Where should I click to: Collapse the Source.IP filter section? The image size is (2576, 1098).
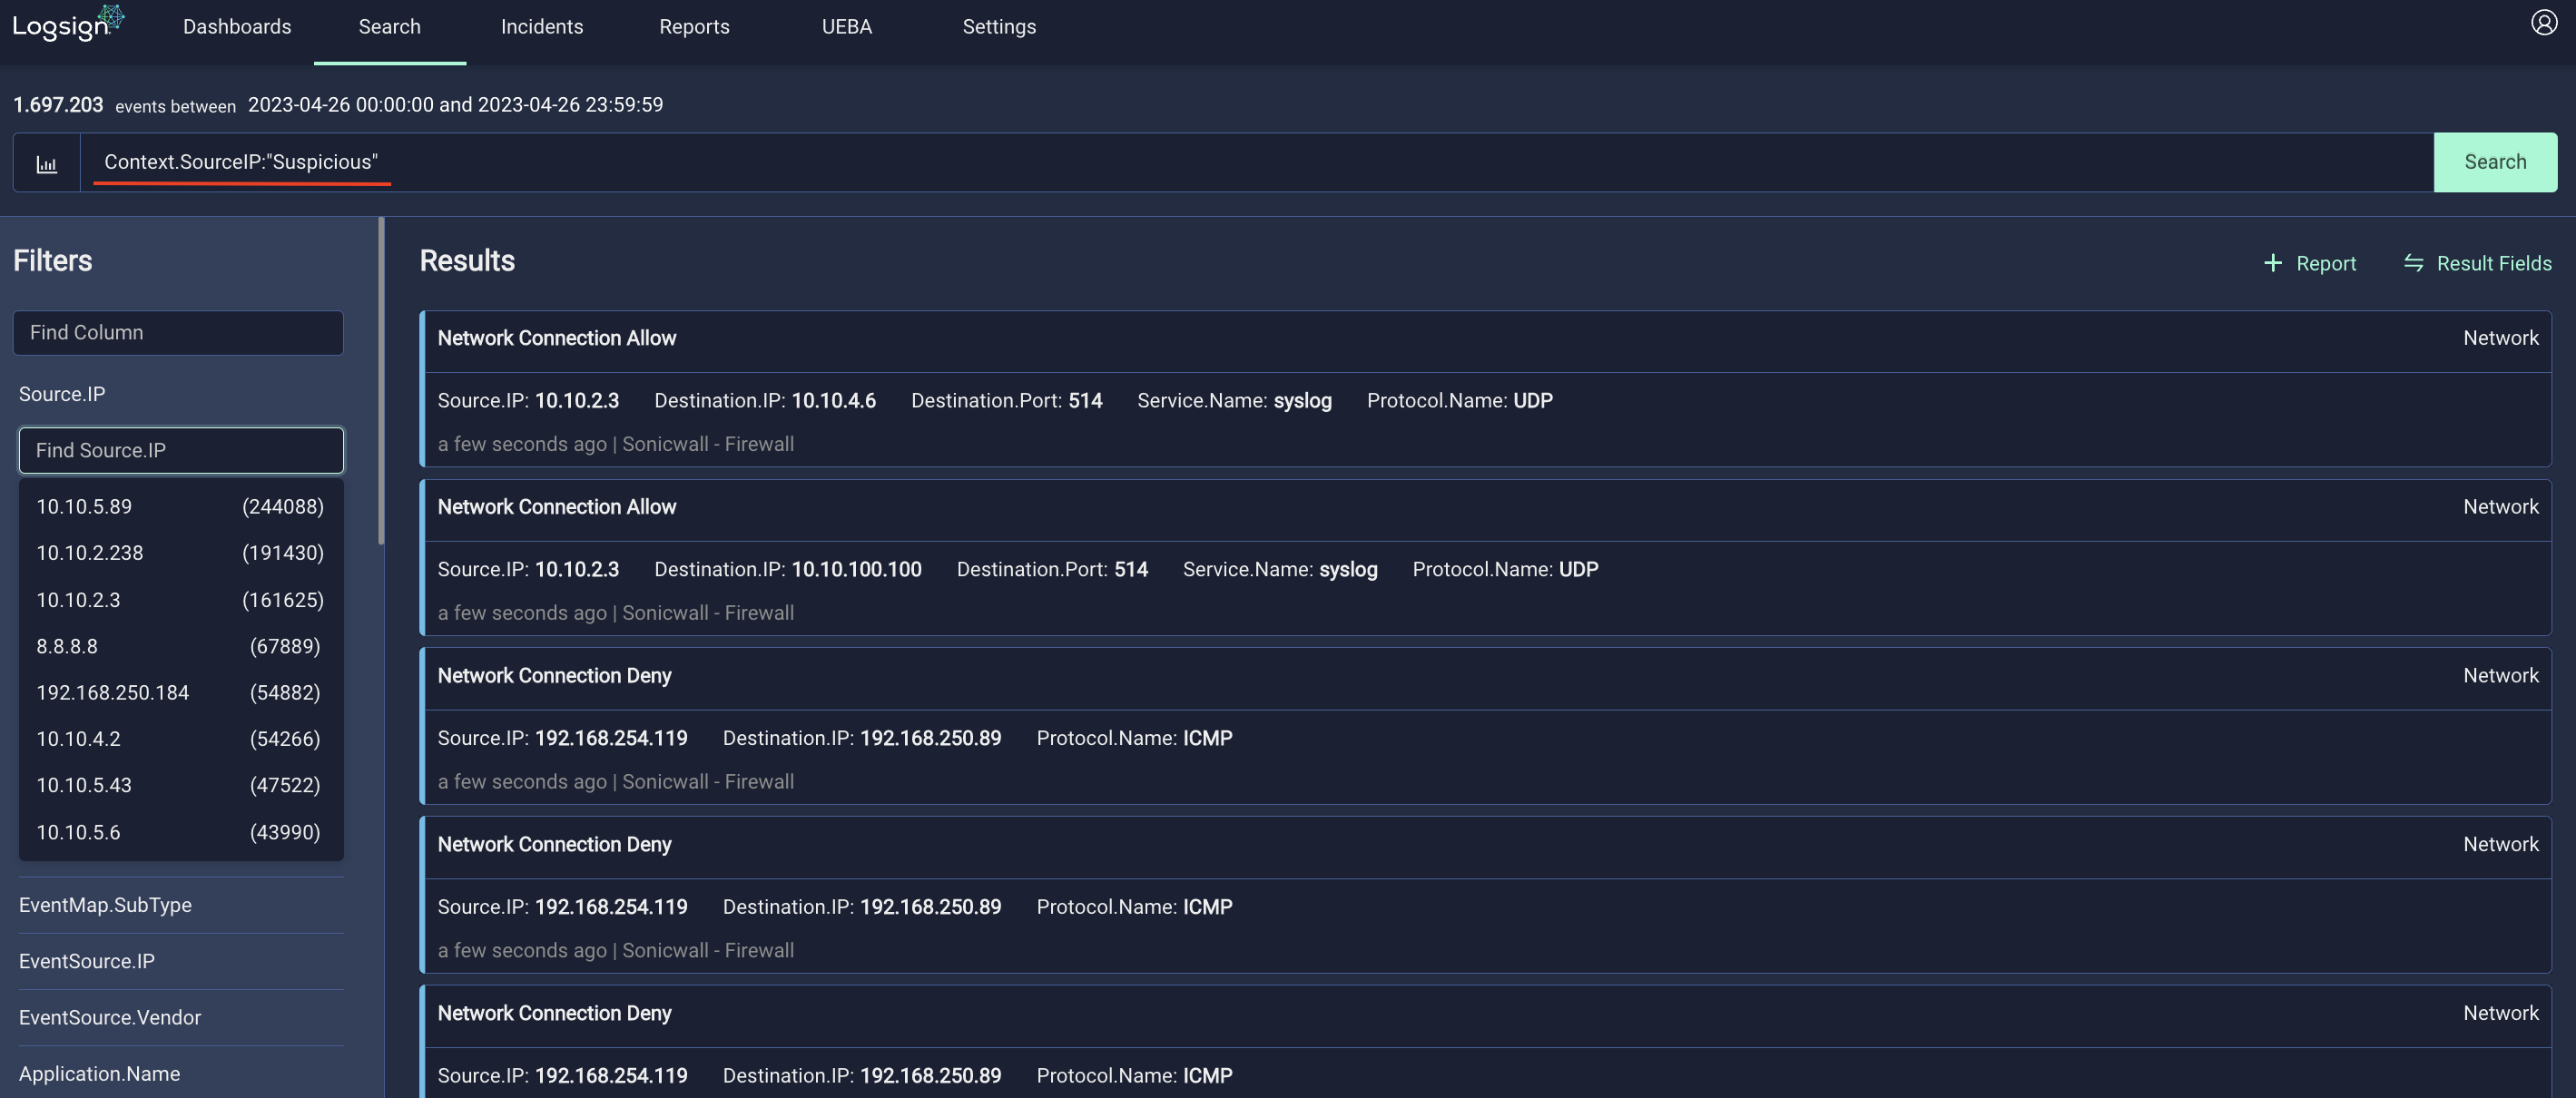(x=62, y=394)
